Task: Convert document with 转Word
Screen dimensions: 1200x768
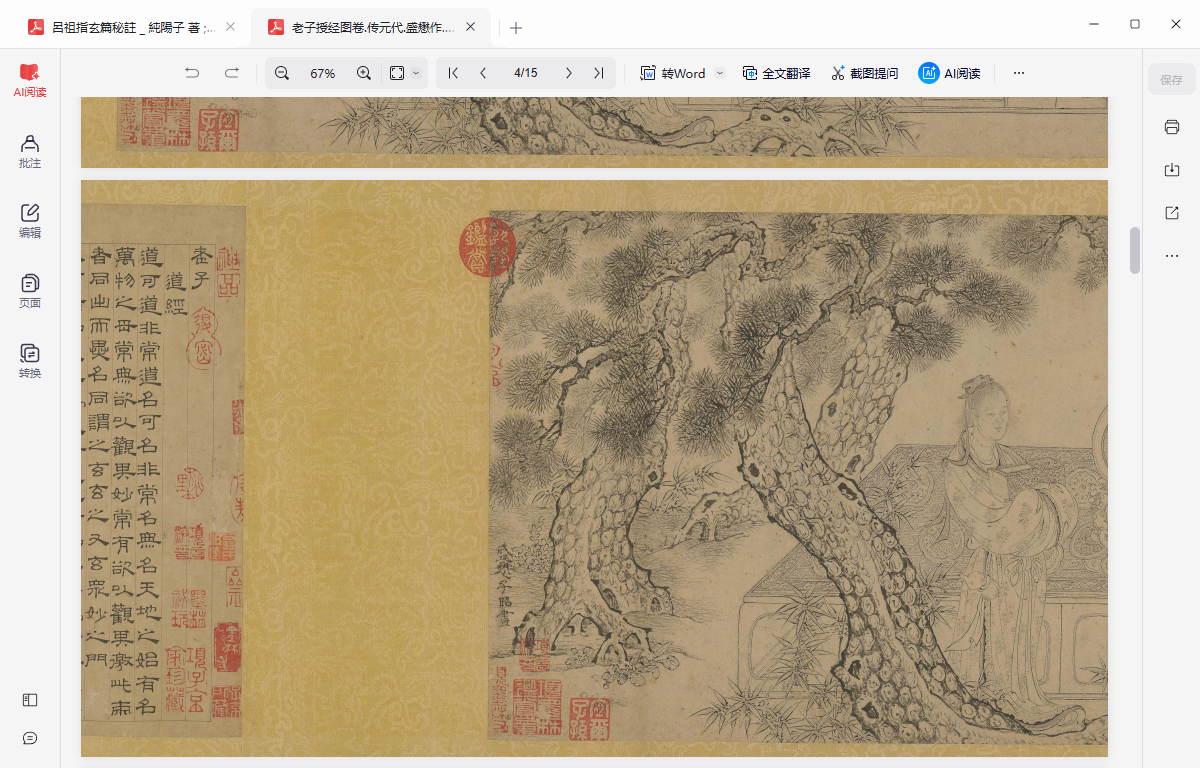Action: pyautogui.click(x=673, y=73)
